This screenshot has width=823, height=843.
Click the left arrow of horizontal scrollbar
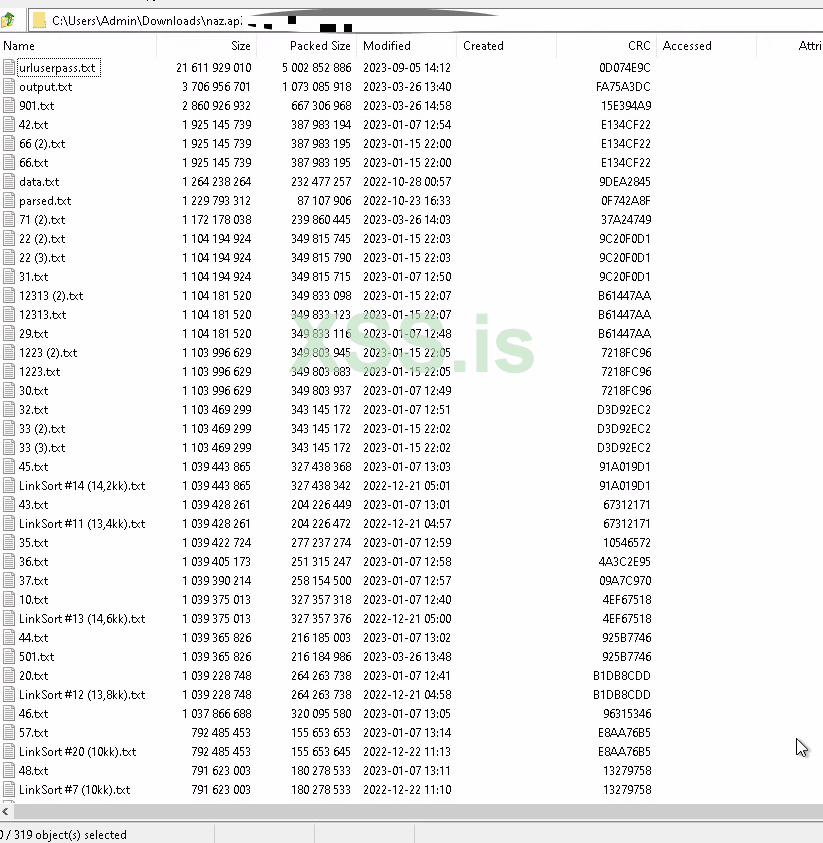click(x=5, y=811)
